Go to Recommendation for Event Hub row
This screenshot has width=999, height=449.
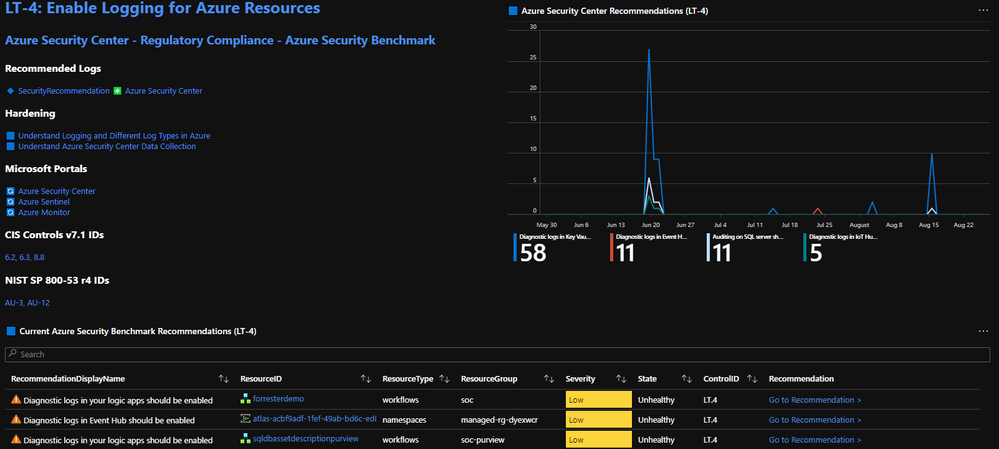click(815, 420)
